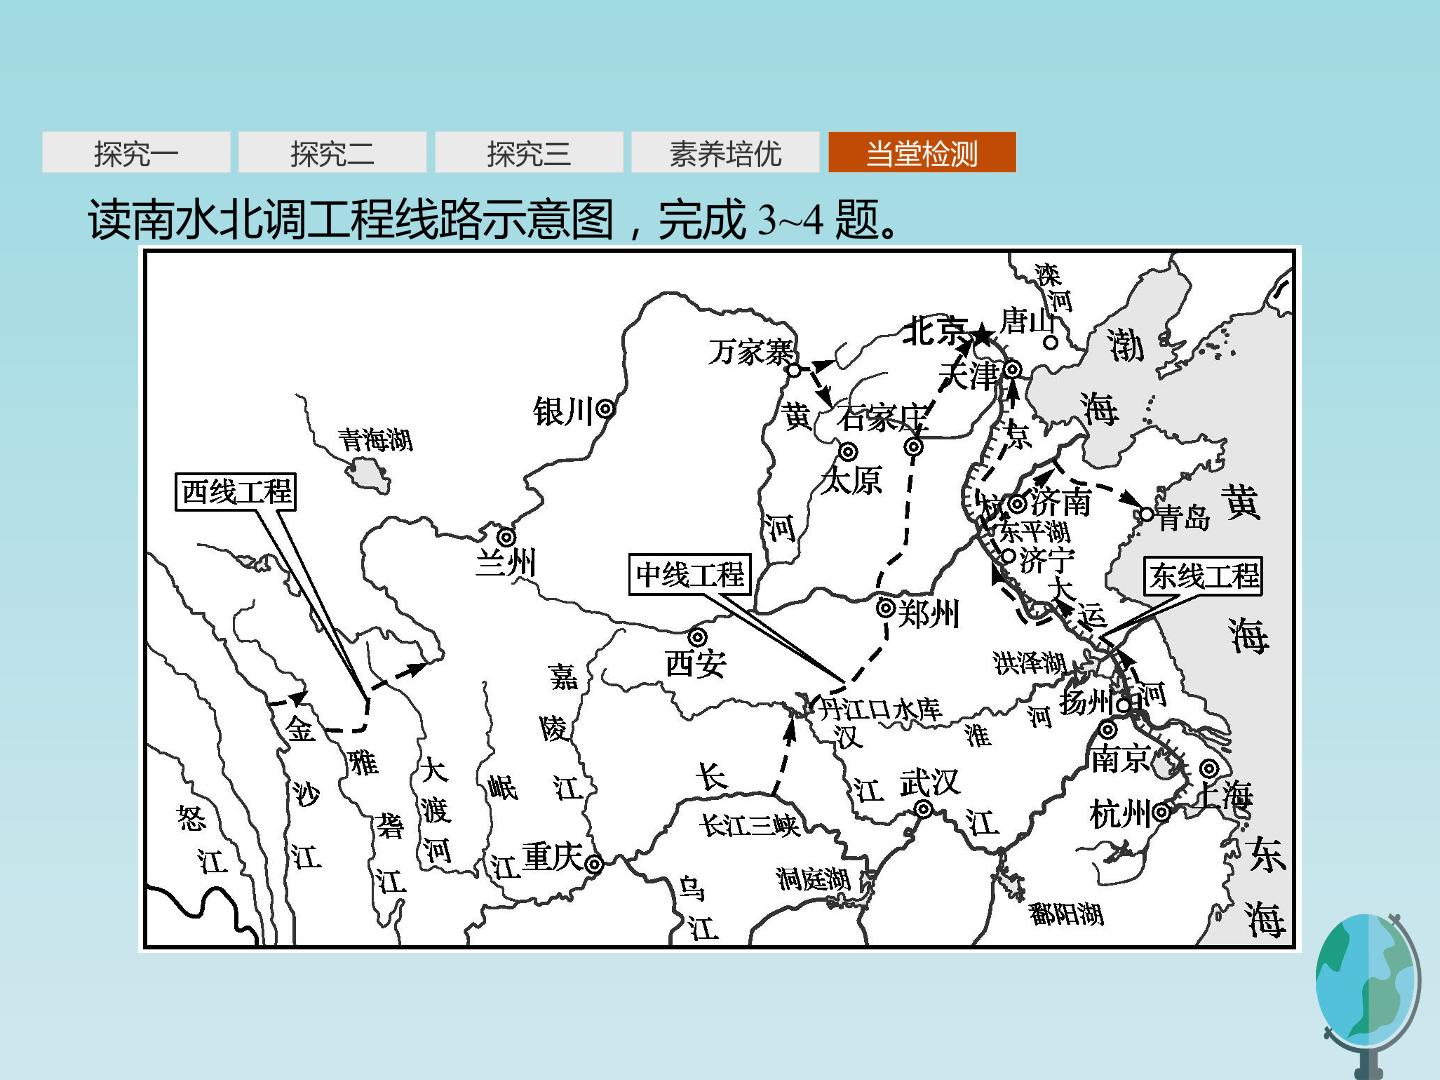The image size is (1440, 1080).
Task: Click the 杭州 city label
Action: (x=1119, y=815)
